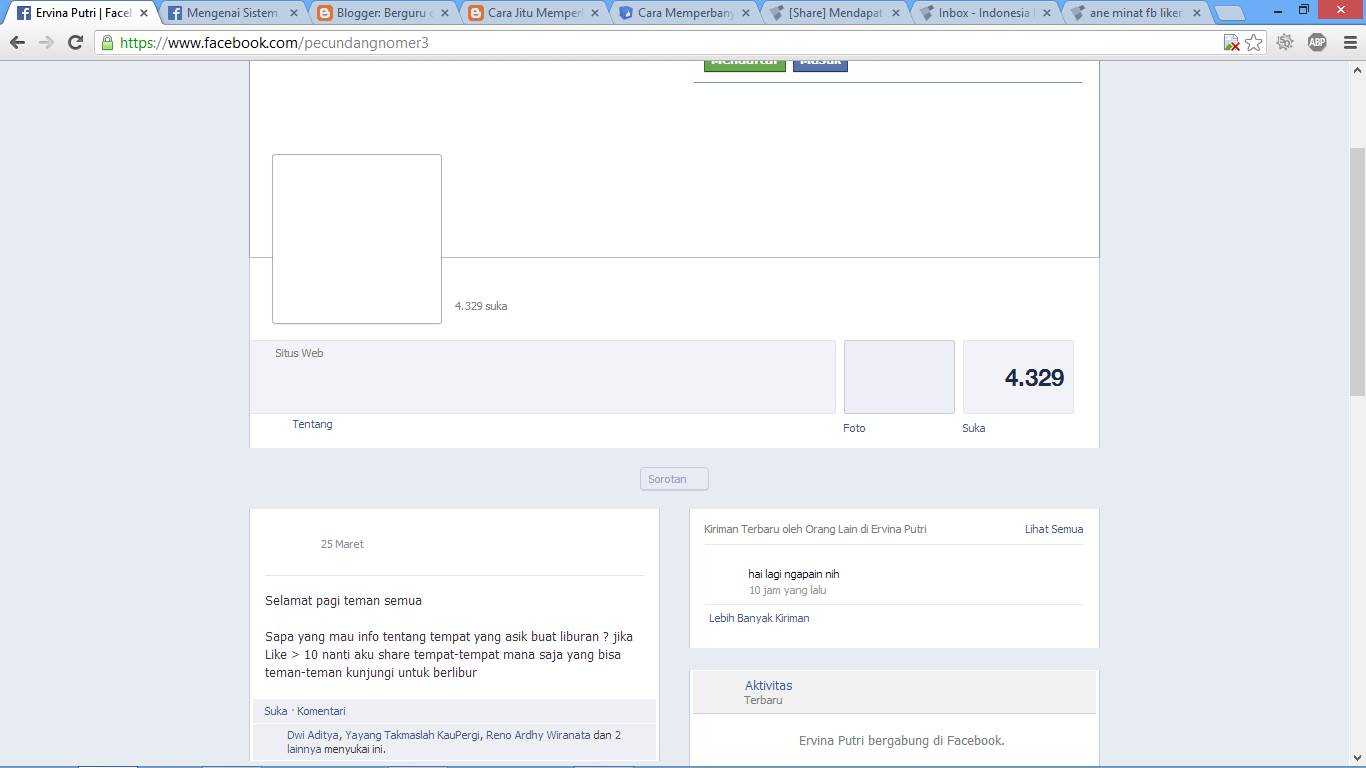
Task: Open the Chrome hamburger menu
Action: click(x=1349, y=42)
